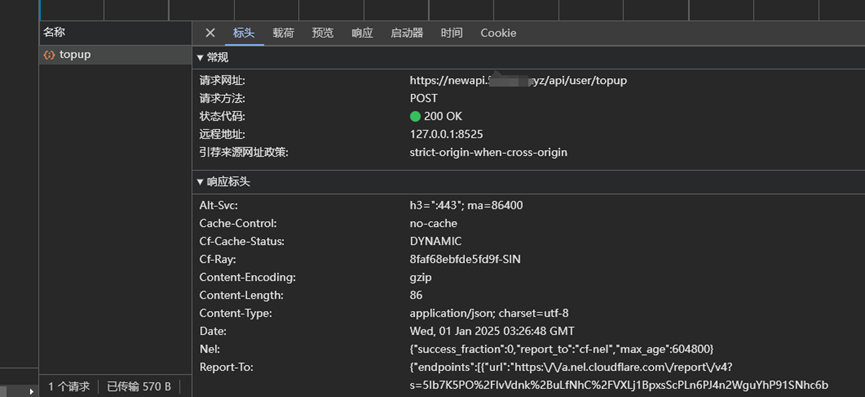Open the 预览 tab
The height and width of the screenshot is (397, 865).
[x=323, y=33]
